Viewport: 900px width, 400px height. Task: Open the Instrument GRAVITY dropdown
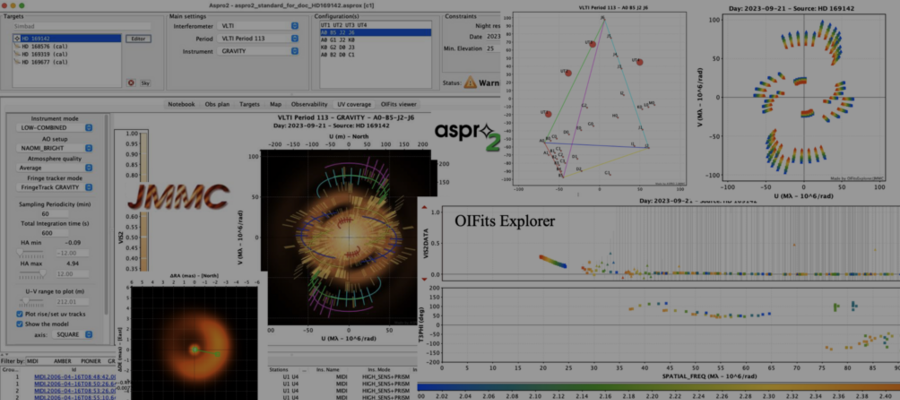tap(258, 51)
